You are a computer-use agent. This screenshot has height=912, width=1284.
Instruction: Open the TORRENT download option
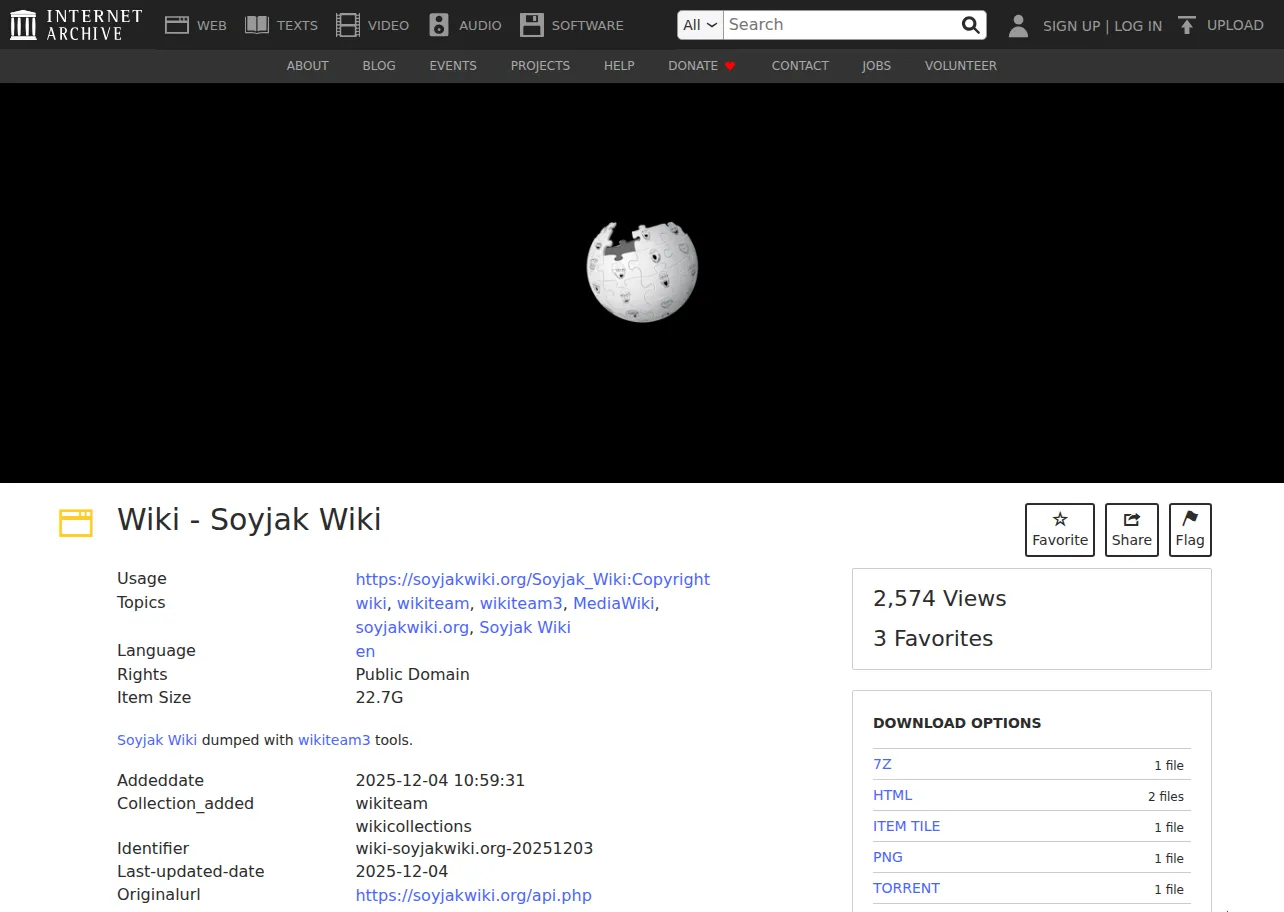click(906, 888)
